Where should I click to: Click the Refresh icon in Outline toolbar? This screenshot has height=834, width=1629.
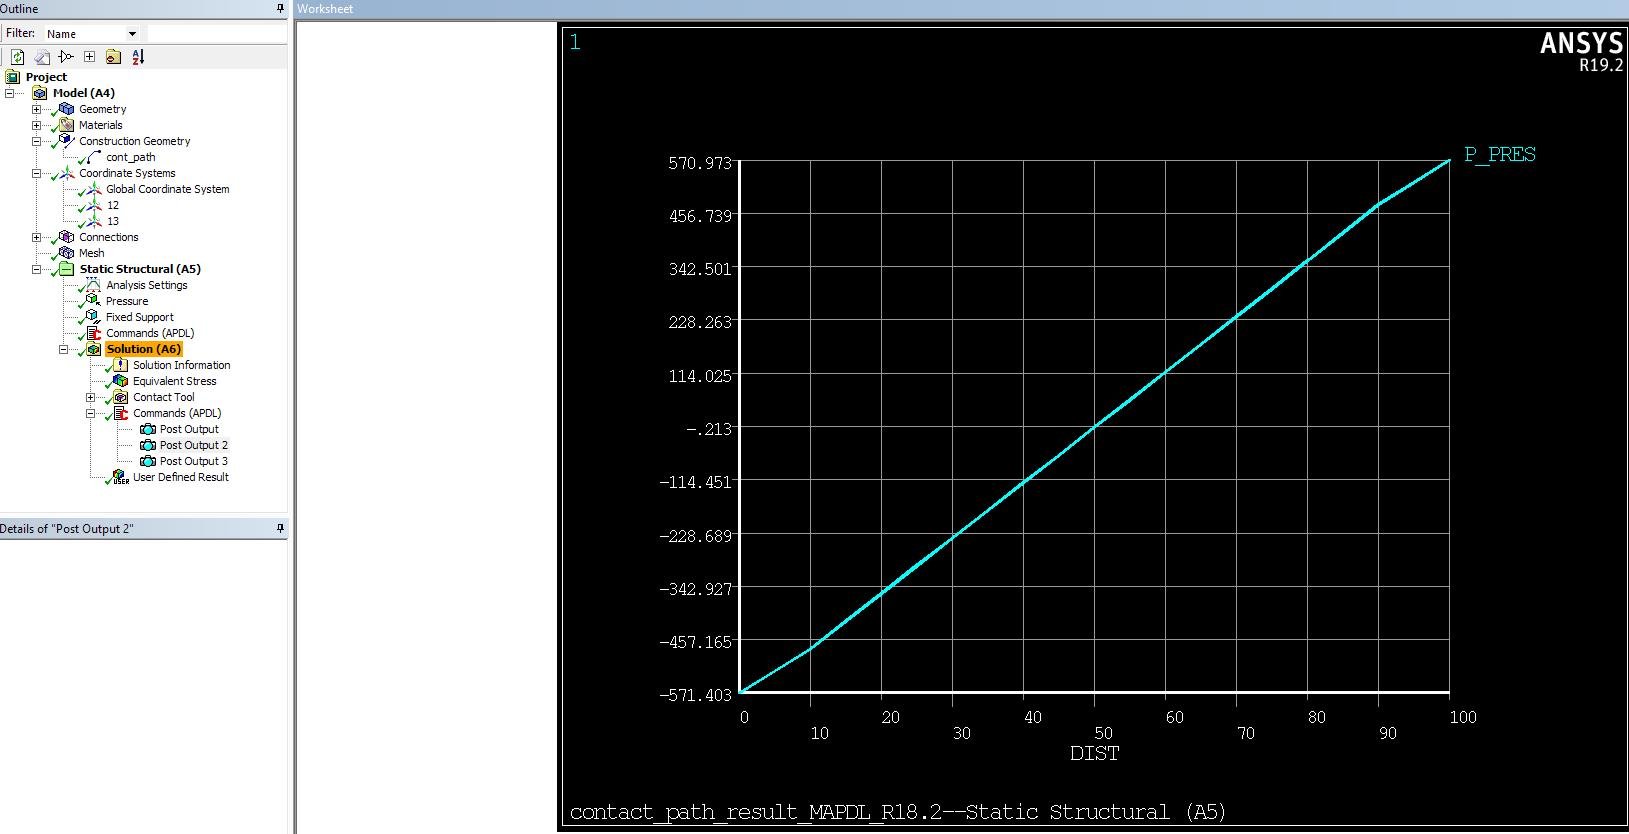pyautogui.click(x=17, y=57)
